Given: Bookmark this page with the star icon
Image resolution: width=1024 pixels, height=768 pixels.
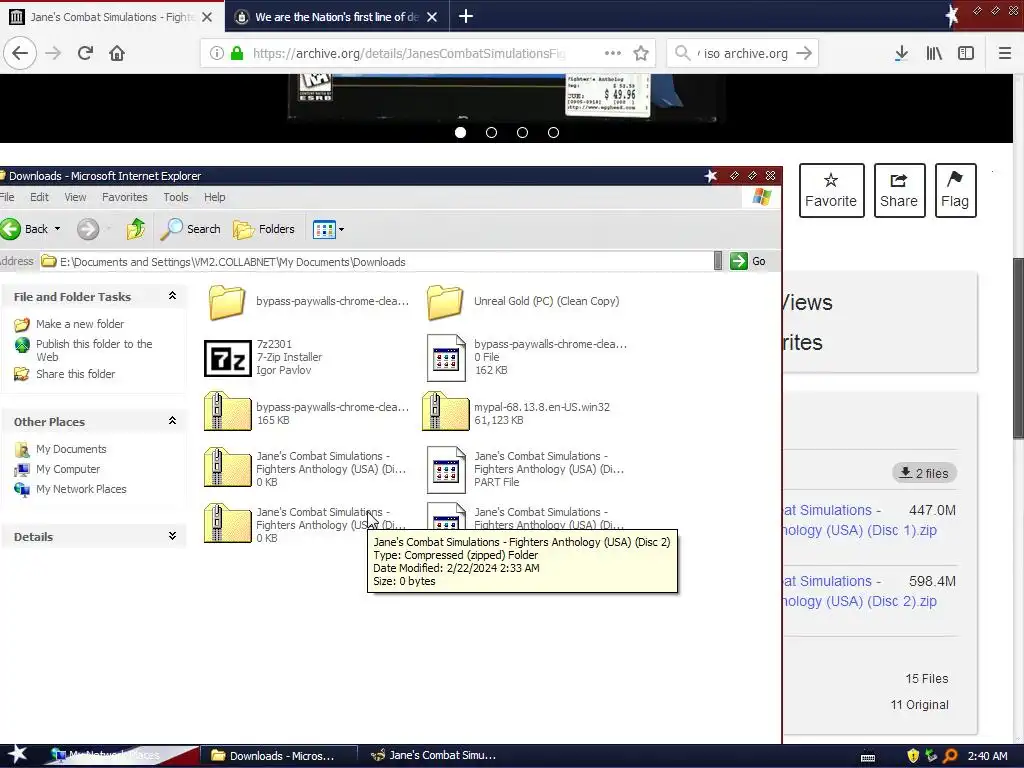Looking at the screenshot, I should point(641,53).
